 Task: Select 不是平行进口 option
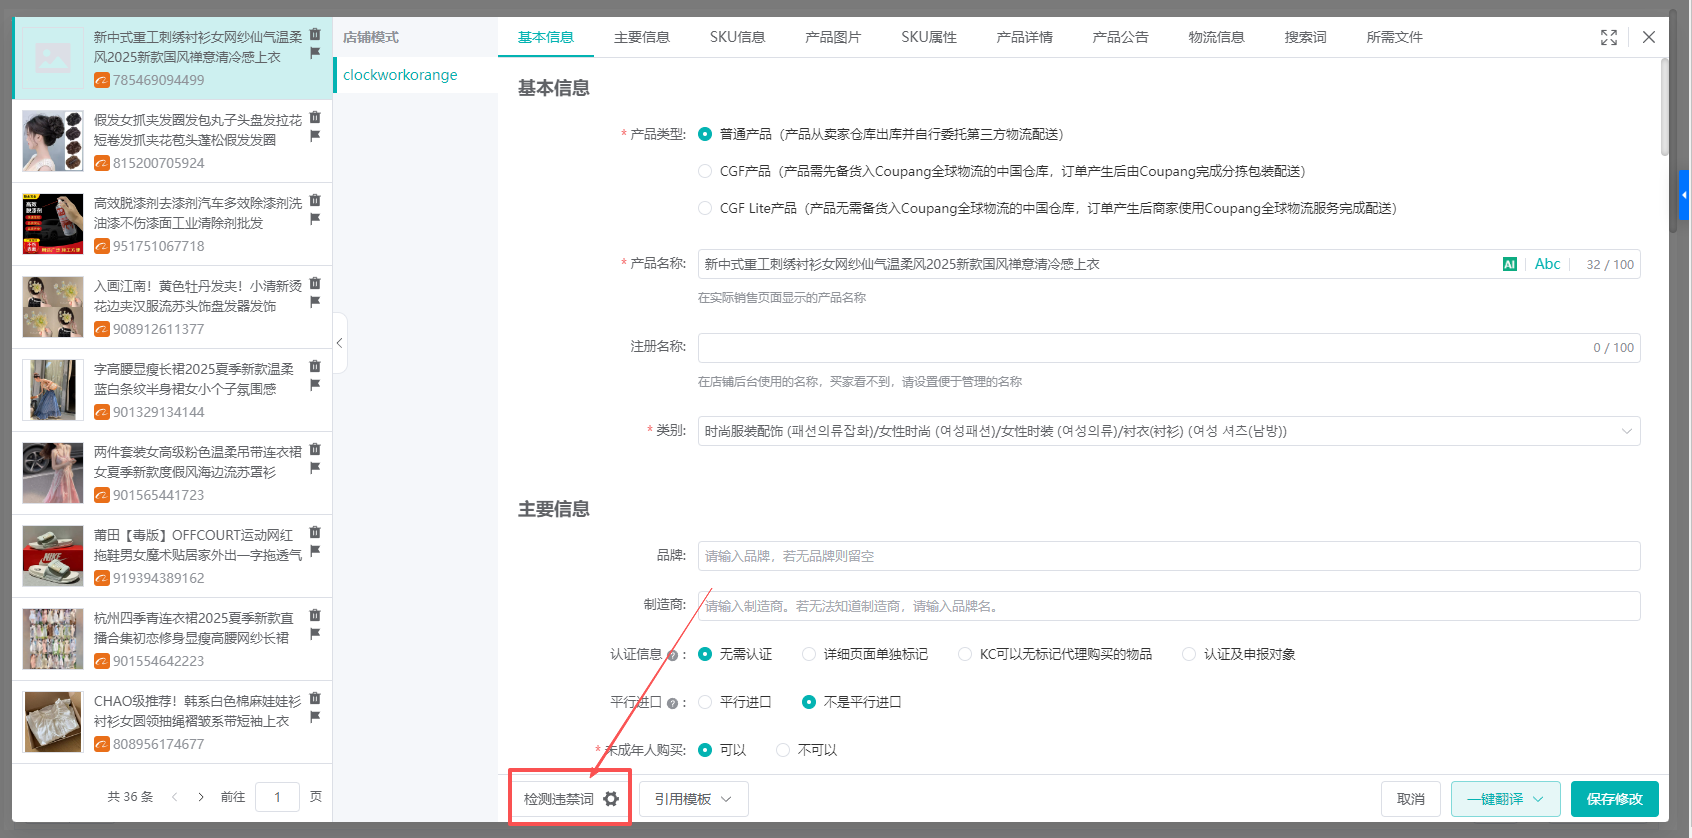[809, 702]
